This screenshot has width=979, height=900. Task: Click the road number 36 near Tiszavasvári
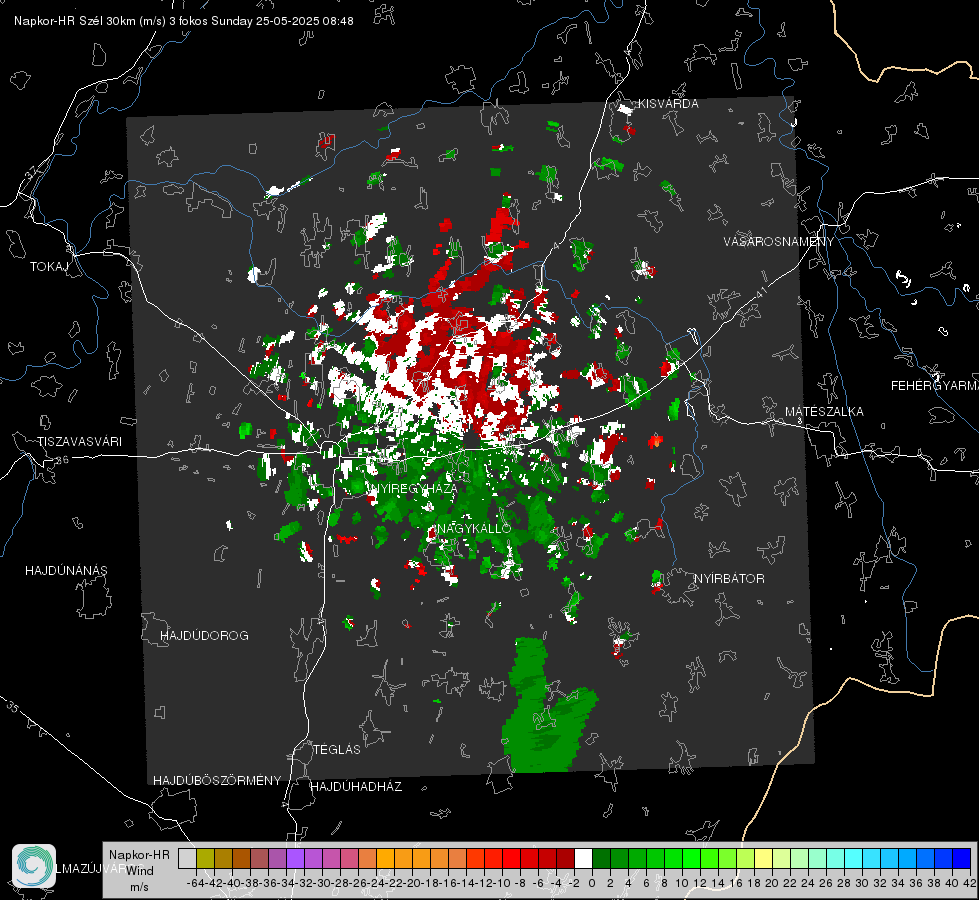[x=62, y=460]
